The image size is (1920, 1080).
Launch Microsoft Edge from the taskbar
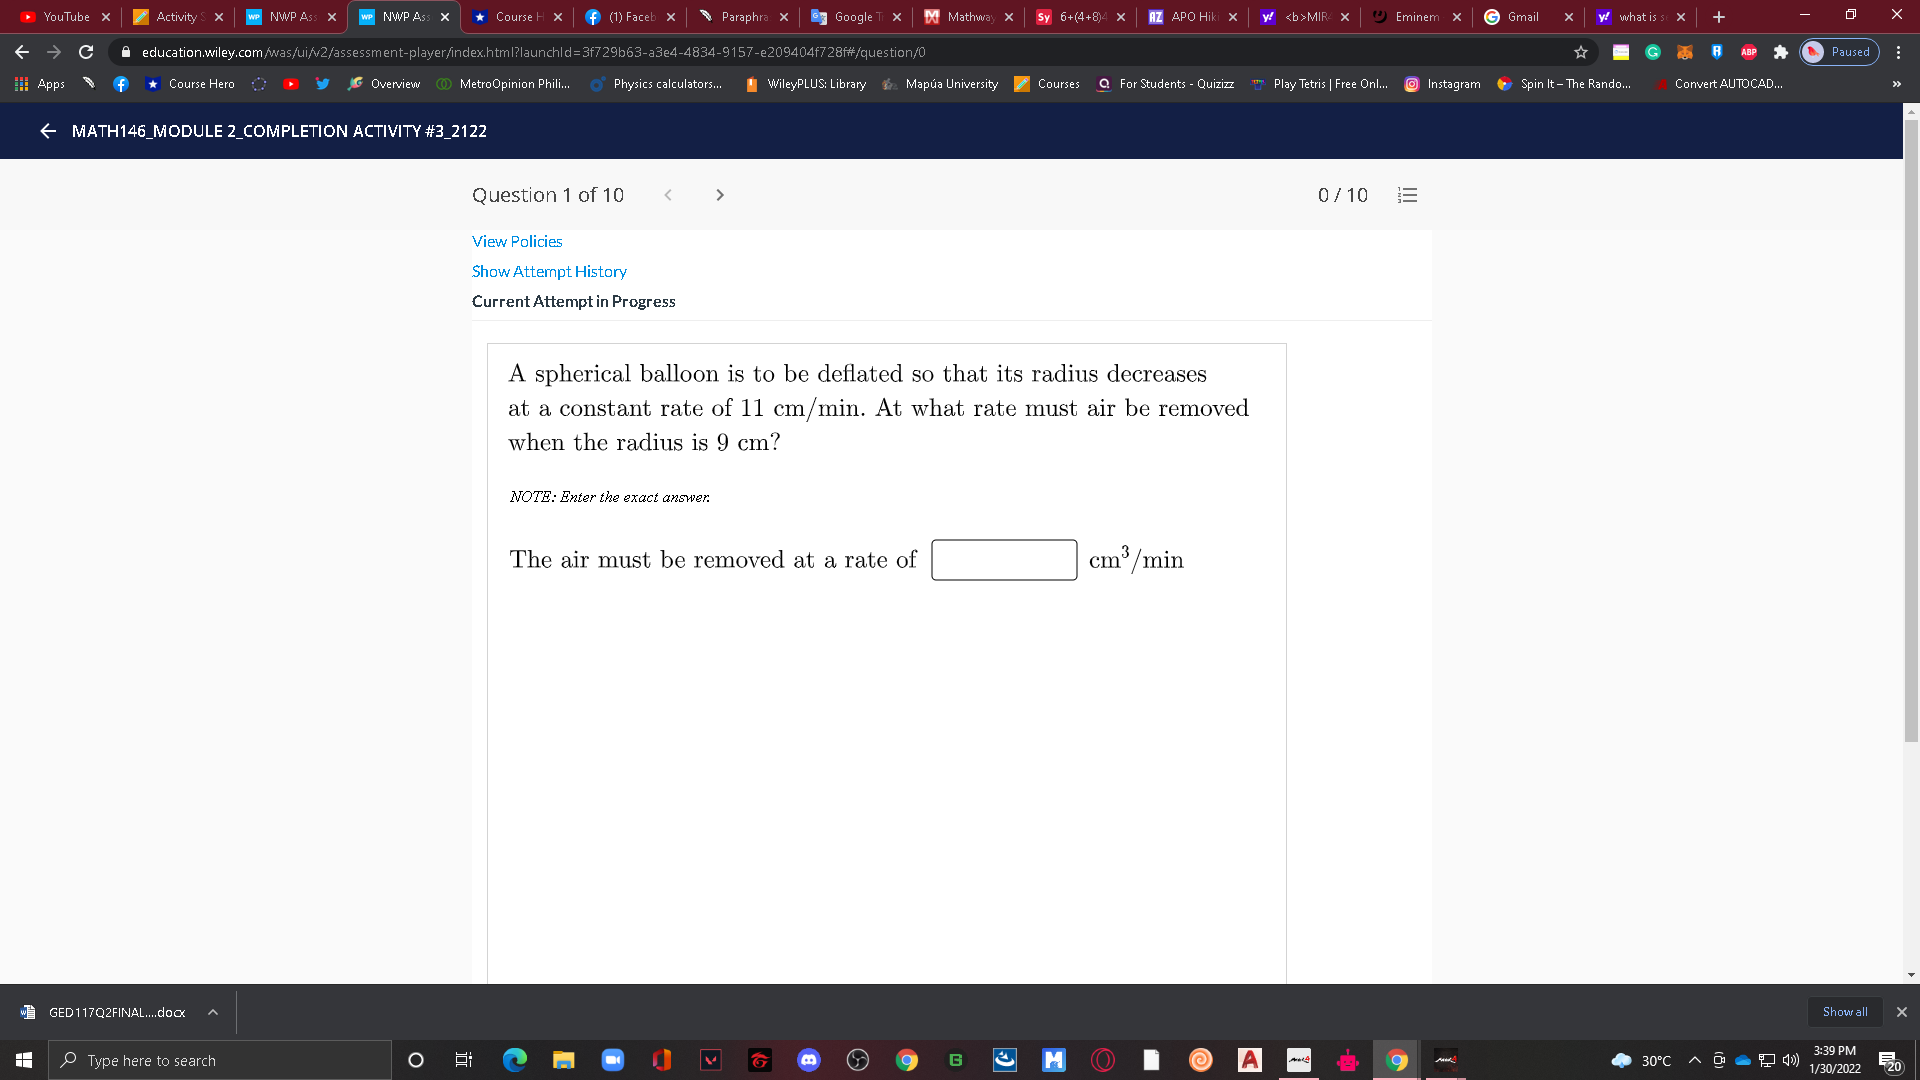[514, 1060]
